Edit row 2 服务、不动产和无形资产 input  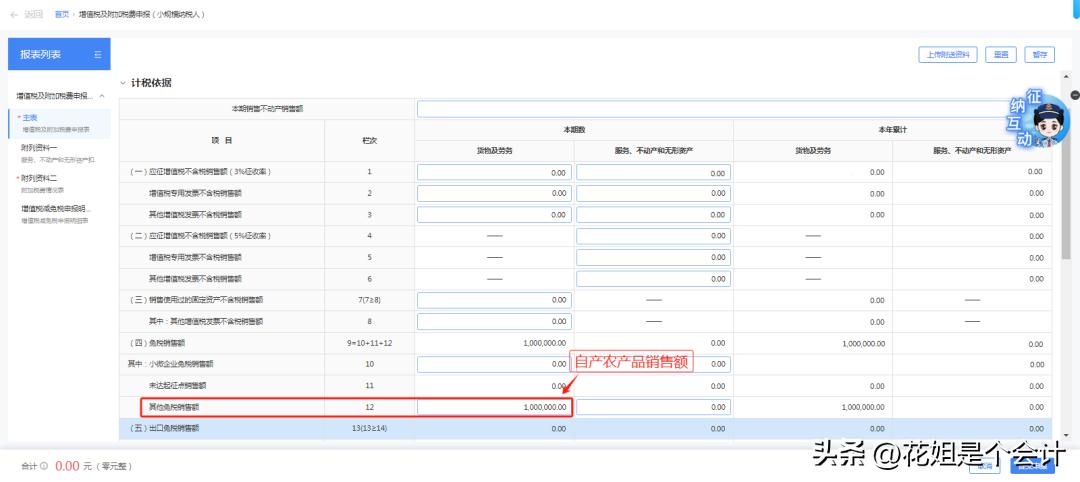[653, 193]
